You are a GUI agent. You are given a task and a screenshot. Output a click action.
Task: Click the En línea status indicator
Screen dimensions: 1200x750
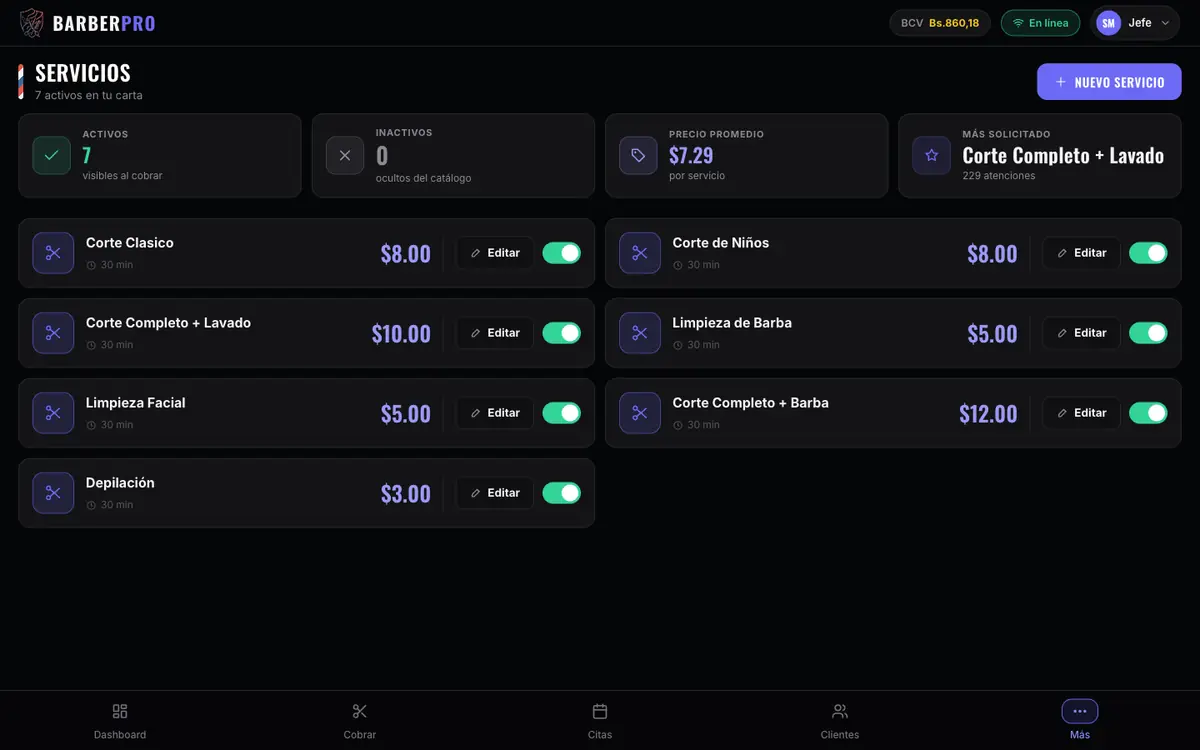click(x=1040, y=23)
